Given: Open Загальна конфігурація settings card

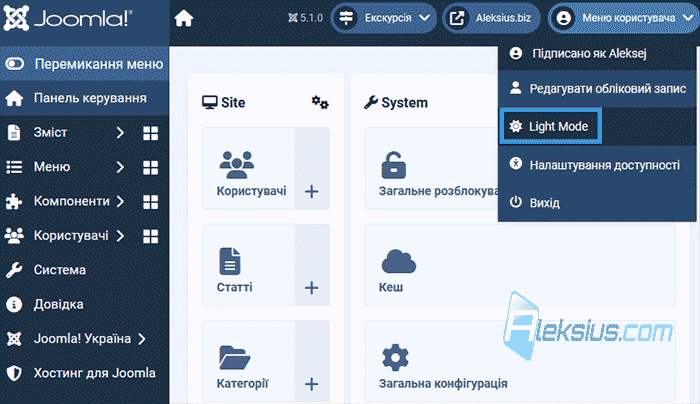Looking at the screenshot, I should click(521, 361).
